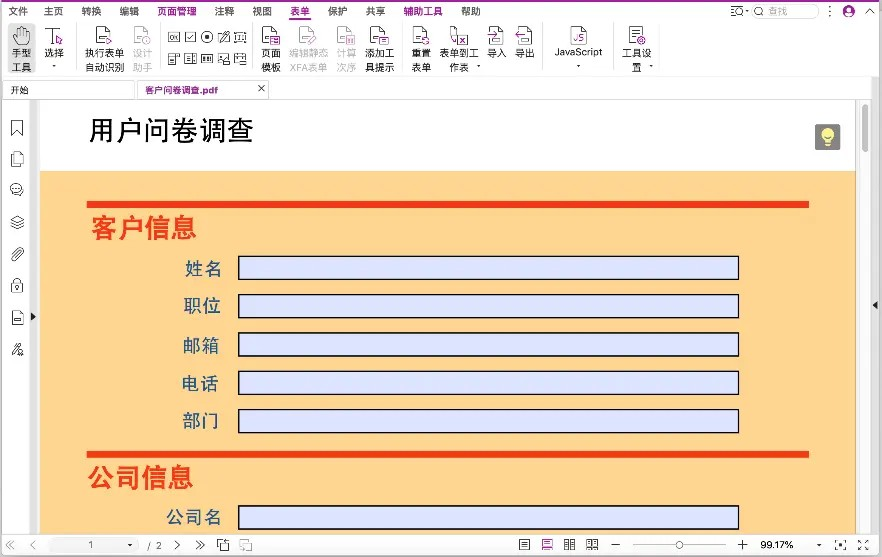The height and width of the screenshot is (557, 882).
Task: Click the Find (查找) search box
Action: (x=785, y=11)
